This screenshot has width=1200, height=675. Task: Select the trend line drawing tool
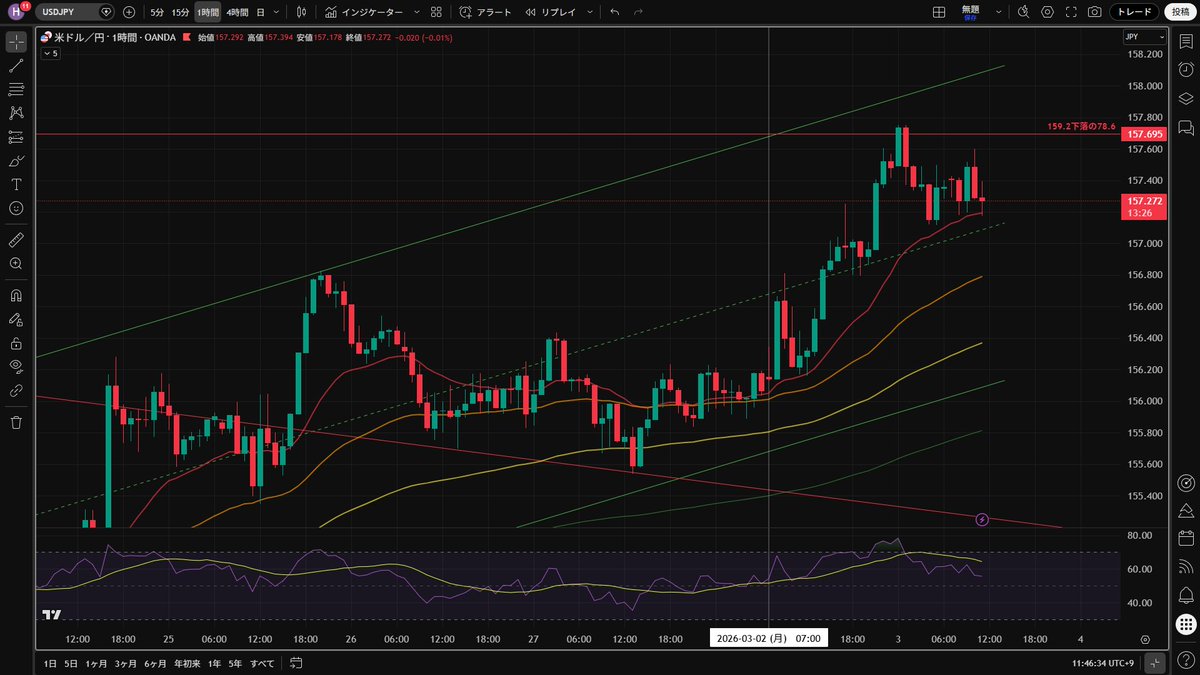(16, 66)
